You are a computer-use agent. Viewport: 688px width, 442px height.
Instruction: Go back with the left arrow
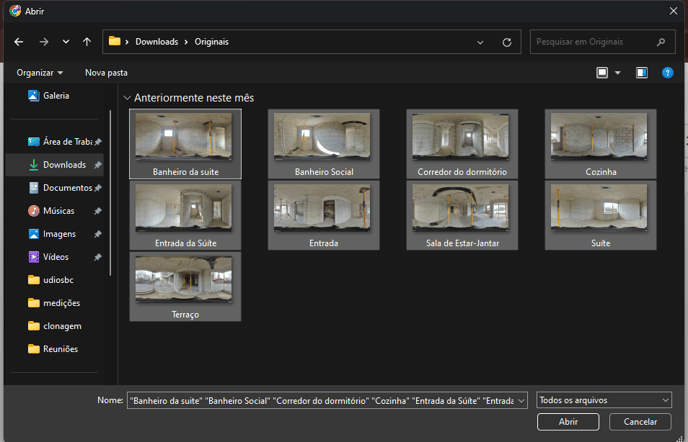tap(18, 42)
